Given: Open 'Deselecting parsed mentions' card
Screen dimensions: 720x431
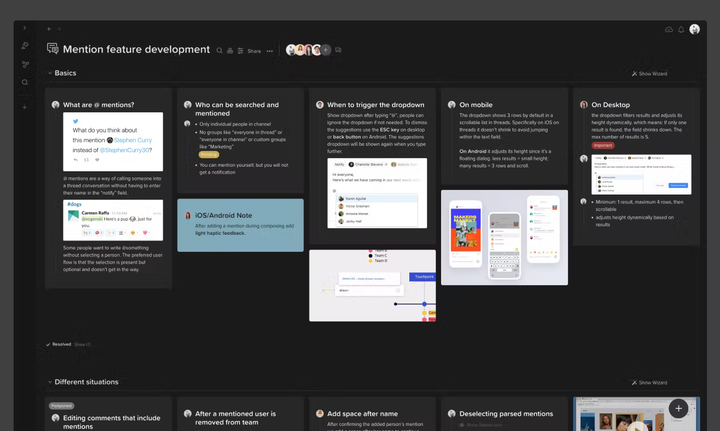Looking at the screenshot, I should coord(506,414).
